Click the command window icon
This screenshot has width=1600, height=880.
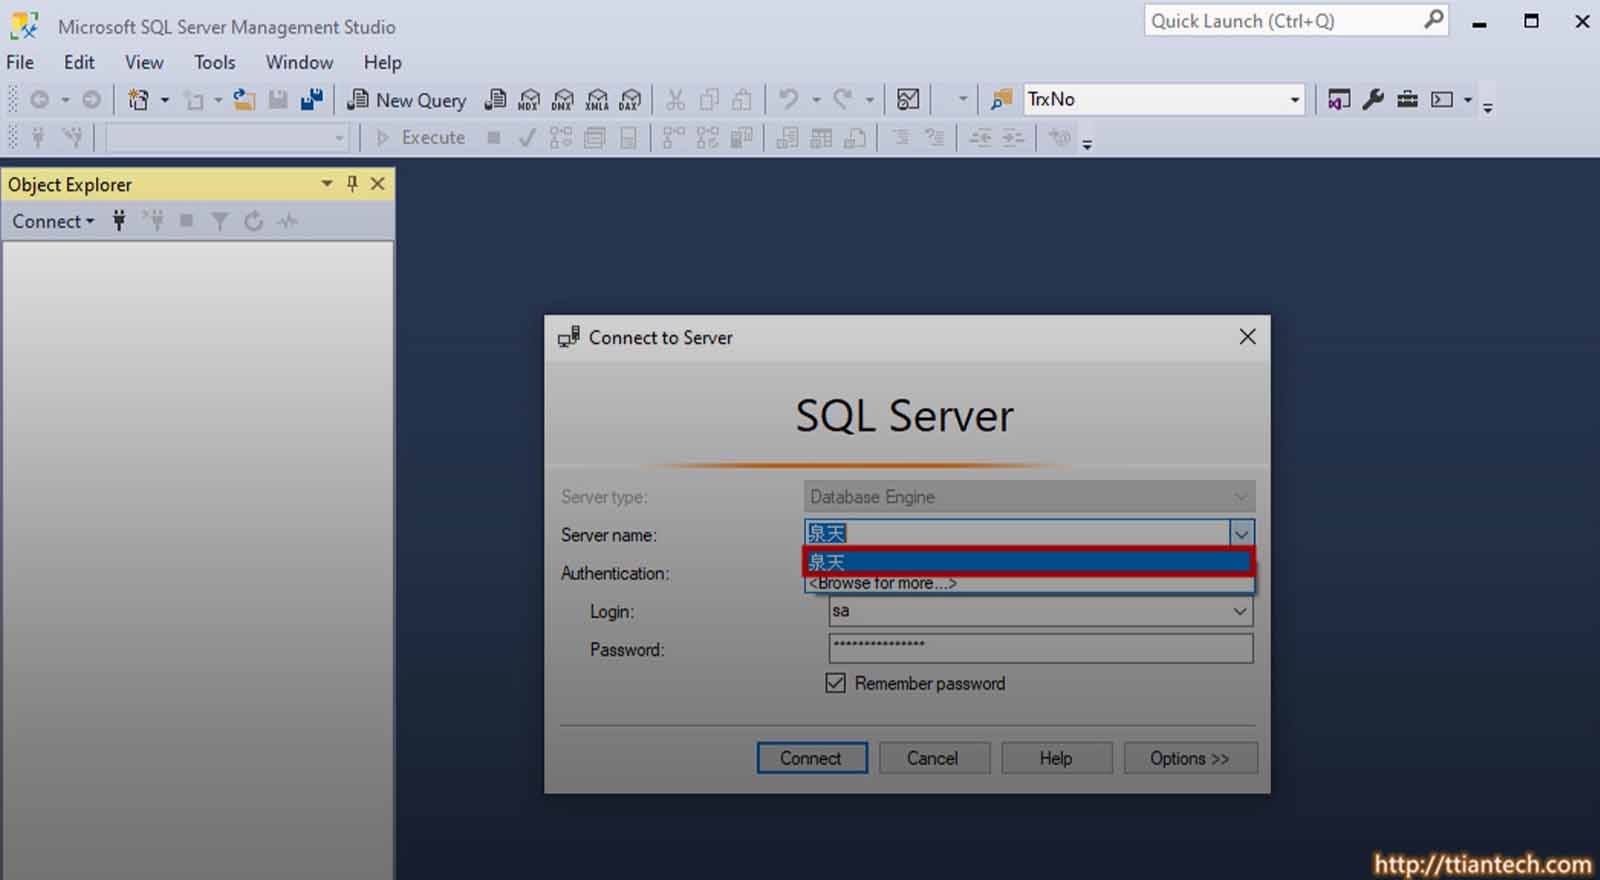pyautogui.click(x=1442, y=99)
